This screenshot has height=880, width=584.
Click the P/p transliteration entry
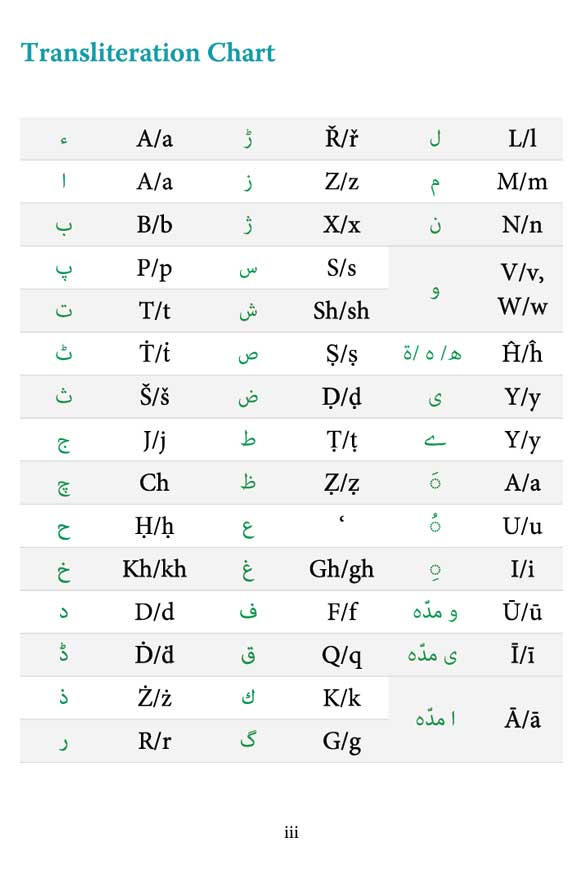point(154,269)
